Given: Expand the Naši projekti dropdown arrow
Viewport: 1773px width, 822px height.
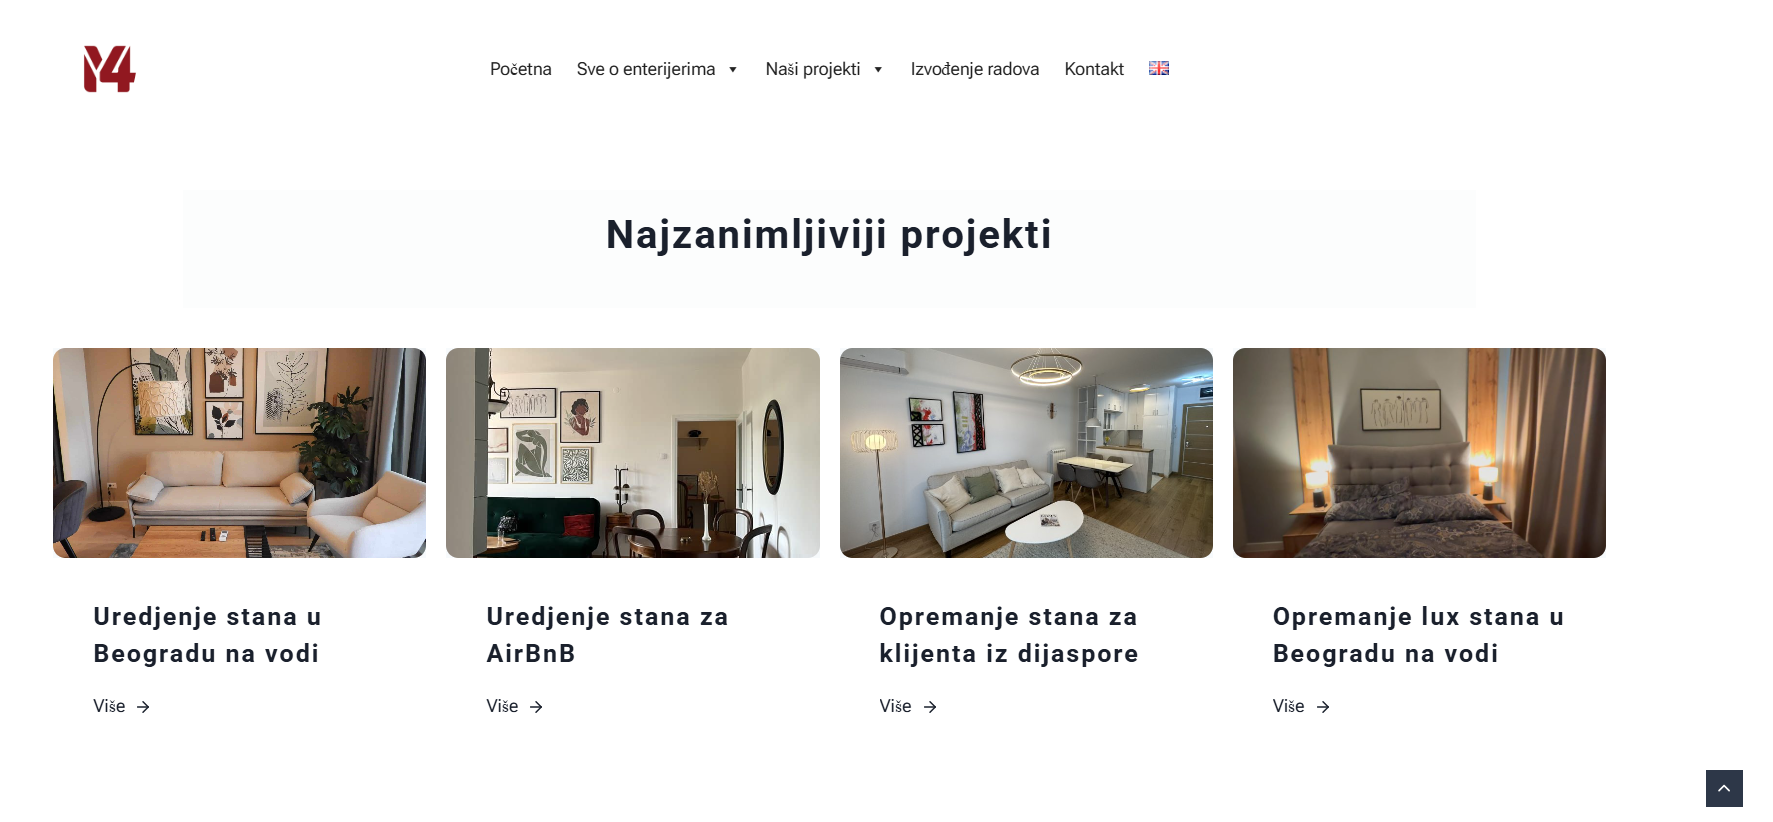Looking at the screenshot, I should [878, 70].
